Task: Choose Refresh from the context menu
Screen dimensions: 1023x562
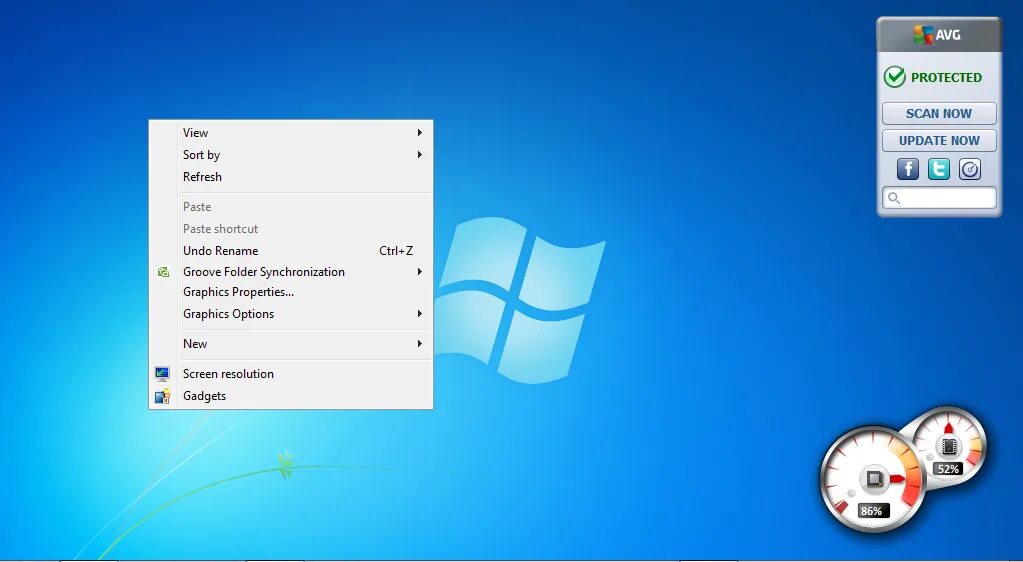Action: (291, 177)
